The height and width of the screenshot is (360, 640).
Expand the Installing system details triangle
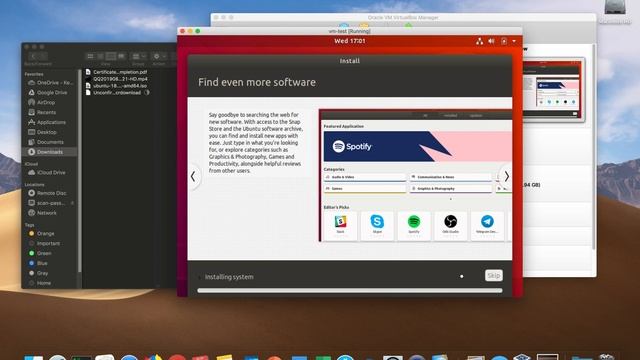(x=199, y=277)
